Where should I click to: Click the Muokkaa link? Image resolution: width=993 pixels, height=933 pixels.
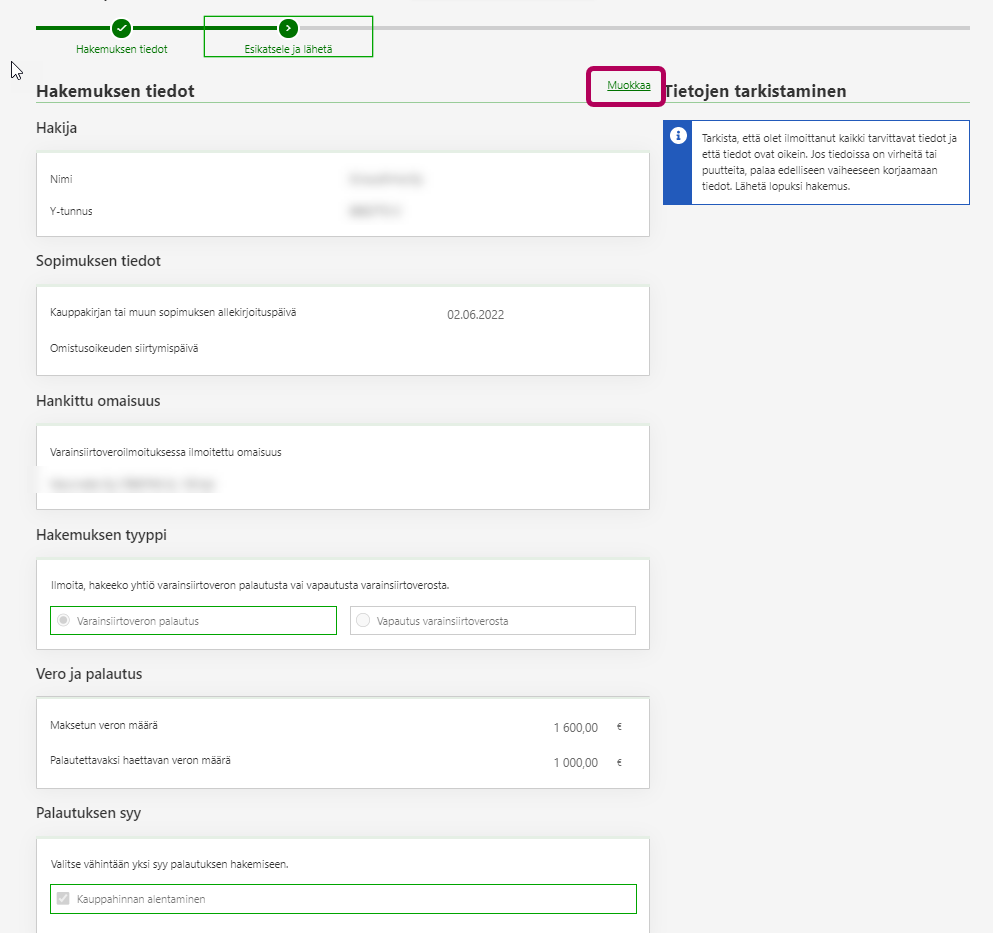[x=628, y=86]
